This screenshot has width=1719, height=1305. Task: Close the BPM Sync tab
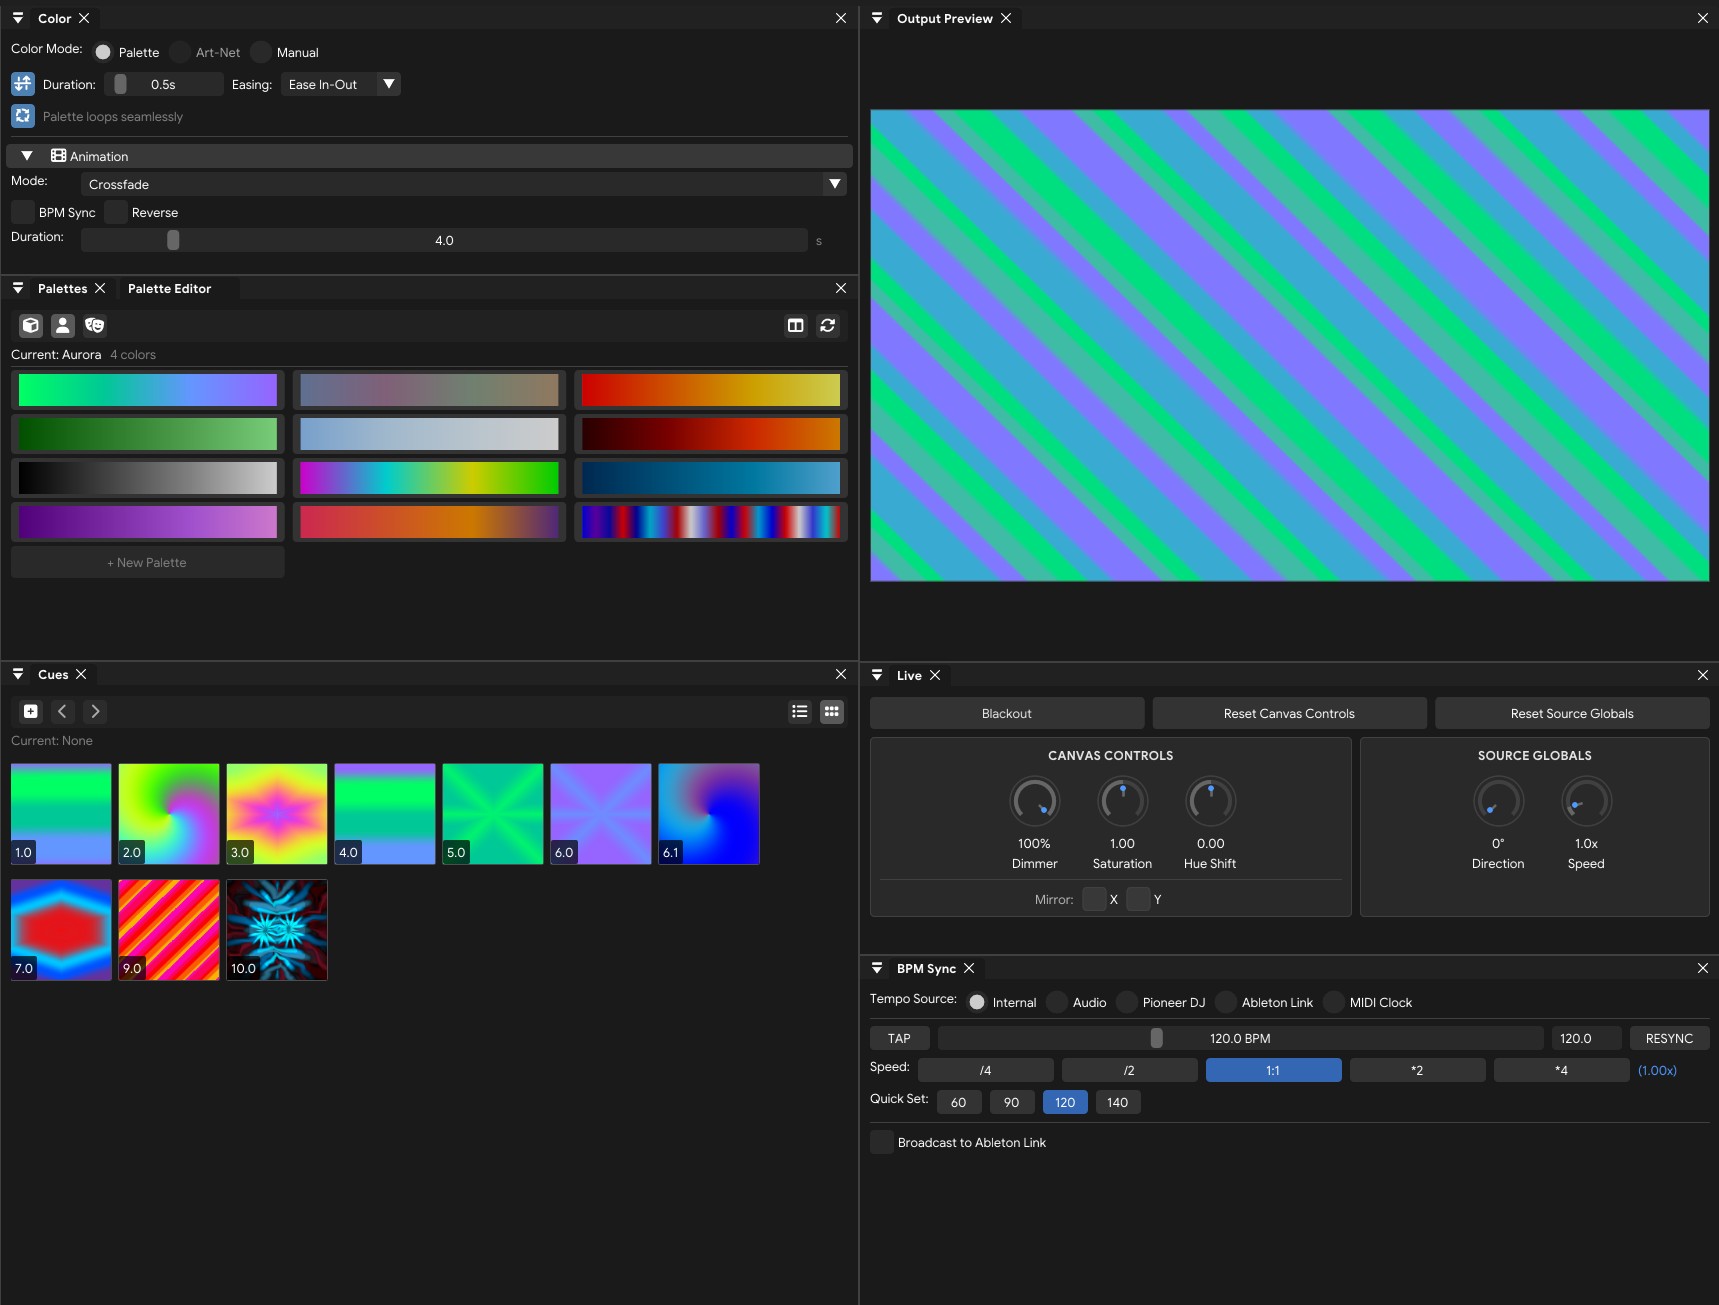[969, 968]
